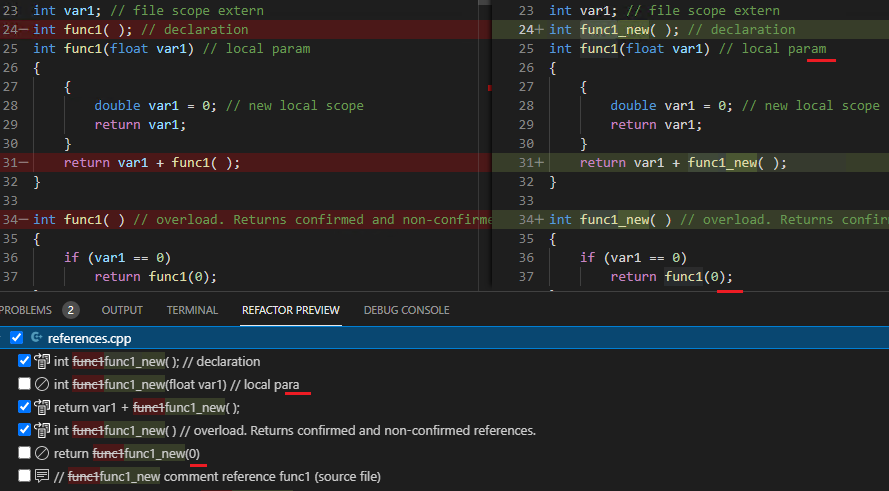
Task: Click the blocked icon on 'local para' row
Action: tap(42, 384)
